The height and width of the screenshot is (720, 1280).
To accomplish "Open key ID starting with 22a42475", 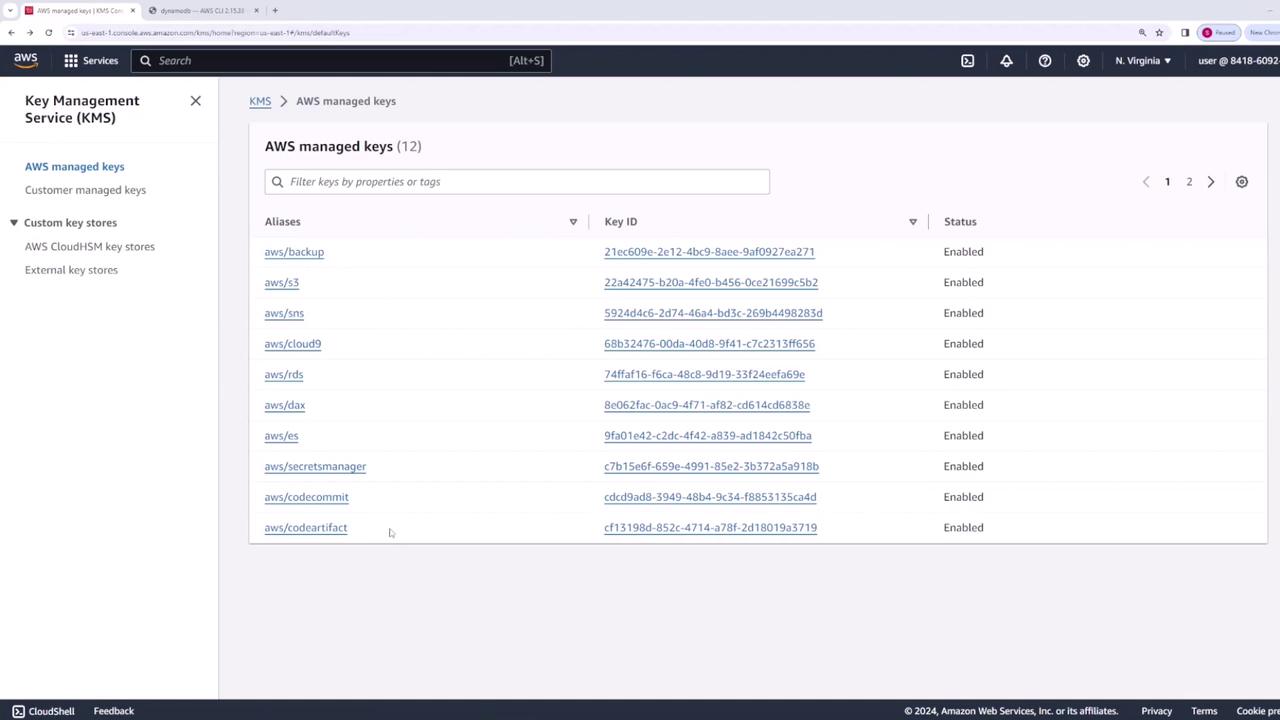I will 711,283.
